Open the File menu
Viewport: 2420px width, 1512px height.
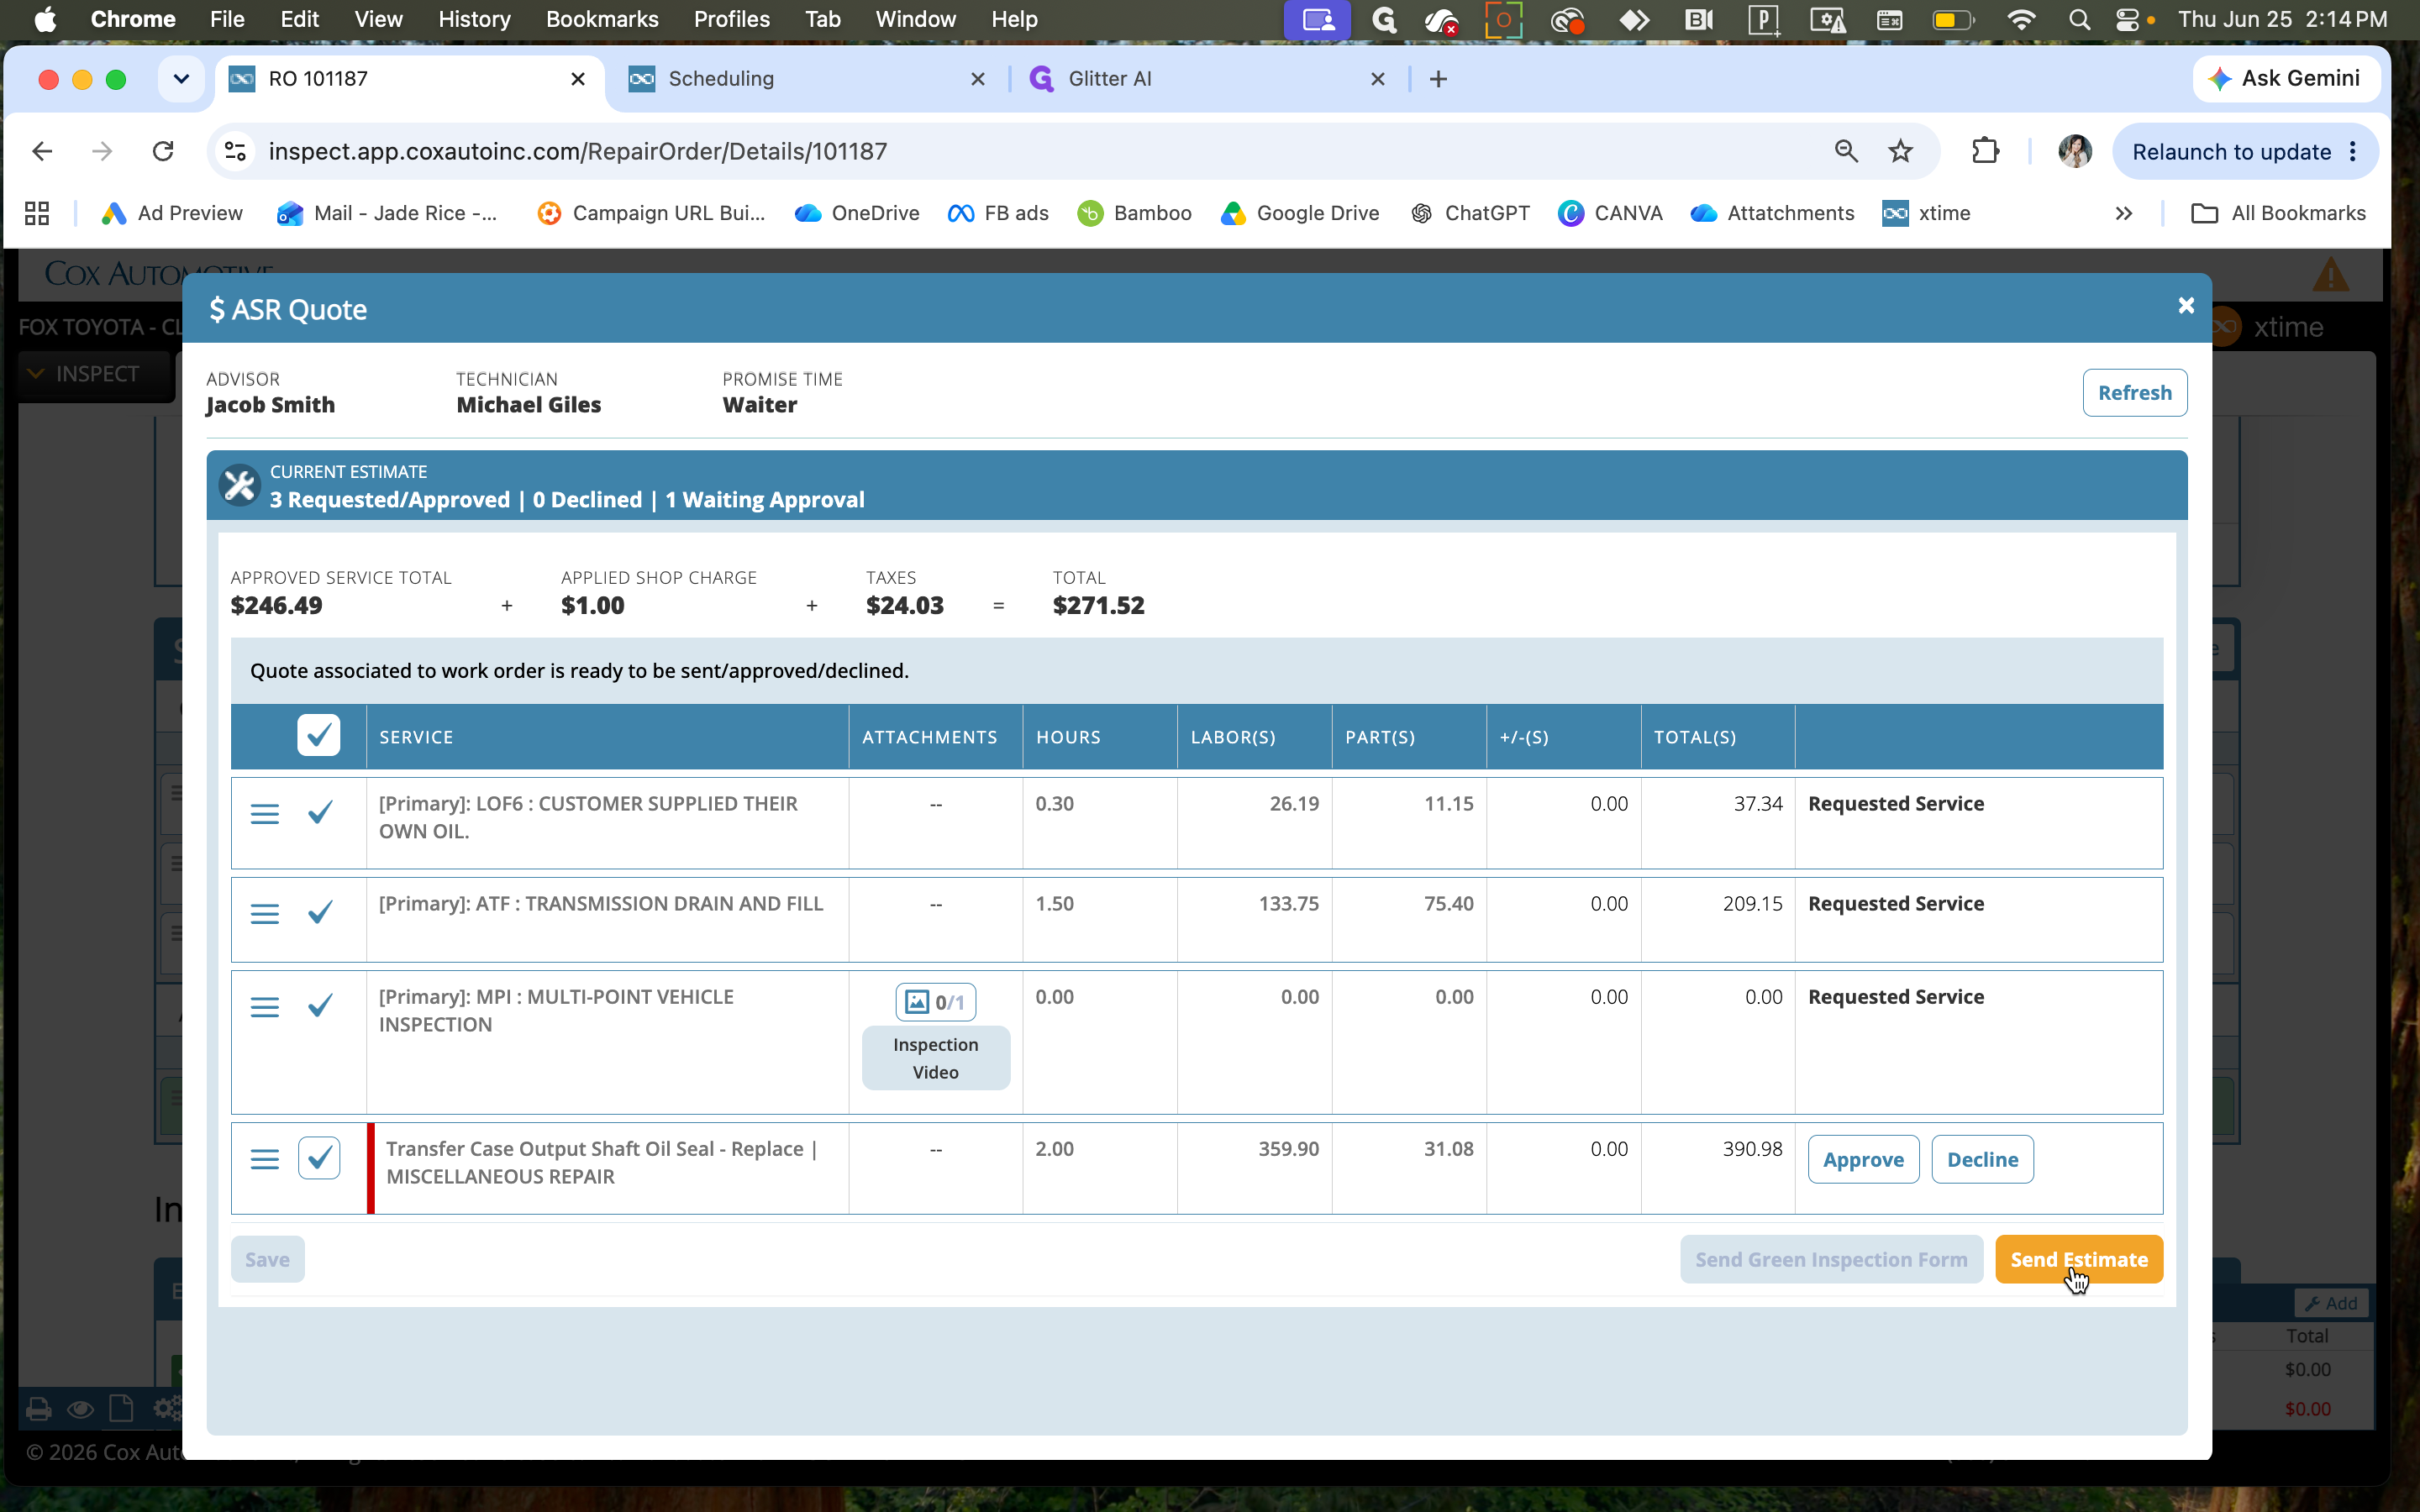coord(227,20)
